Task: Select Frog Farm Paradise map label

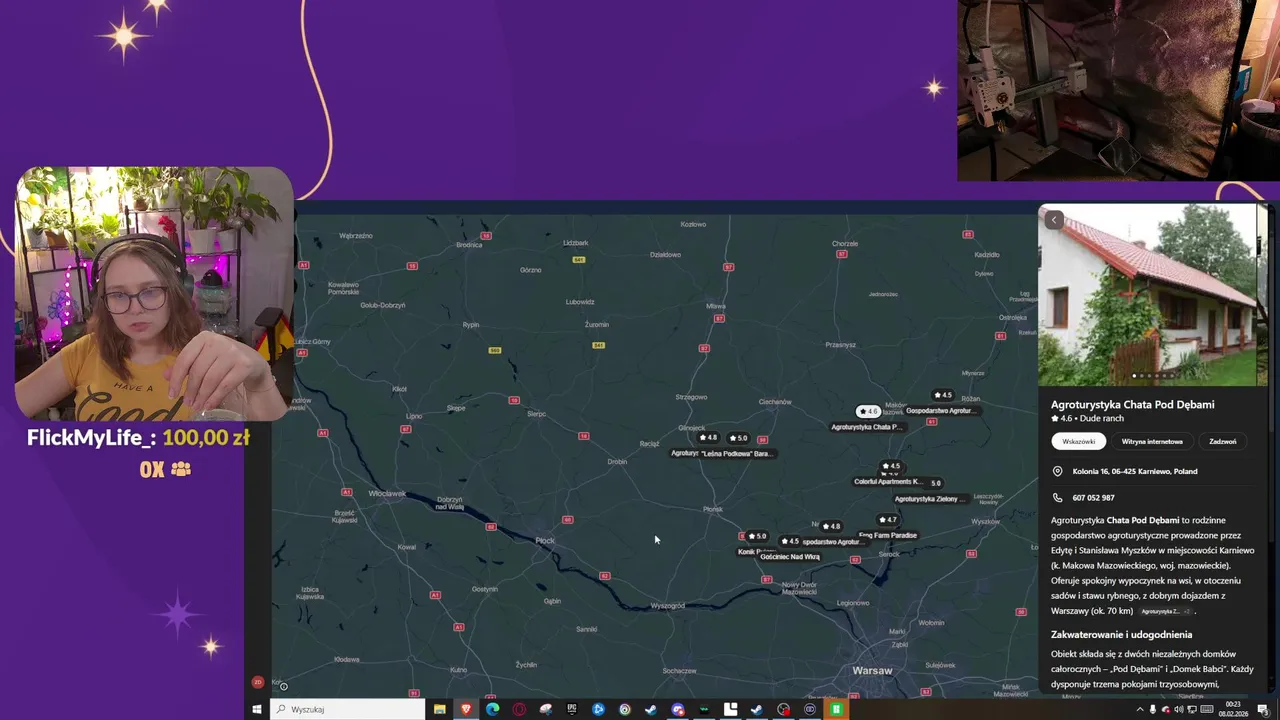Action: [x=888, y=535]
